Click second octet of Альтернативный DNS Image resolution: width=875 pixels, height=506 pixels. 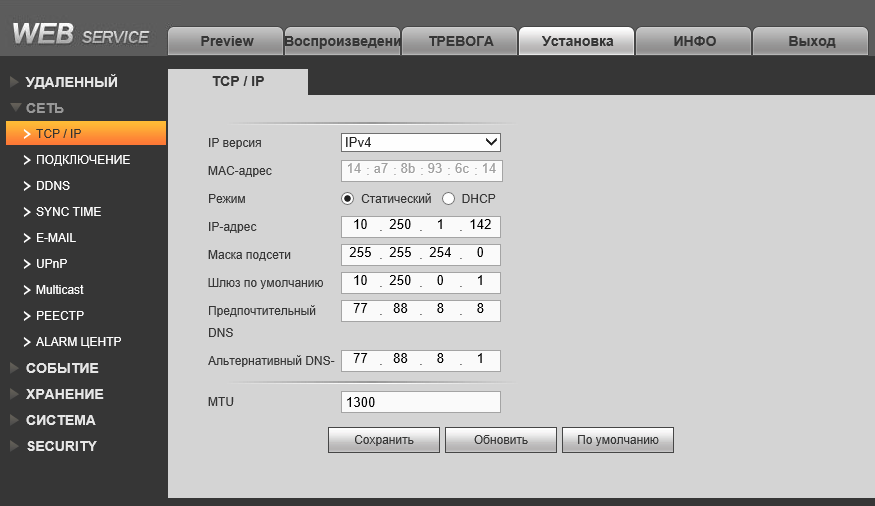click(x=400, y=359)
